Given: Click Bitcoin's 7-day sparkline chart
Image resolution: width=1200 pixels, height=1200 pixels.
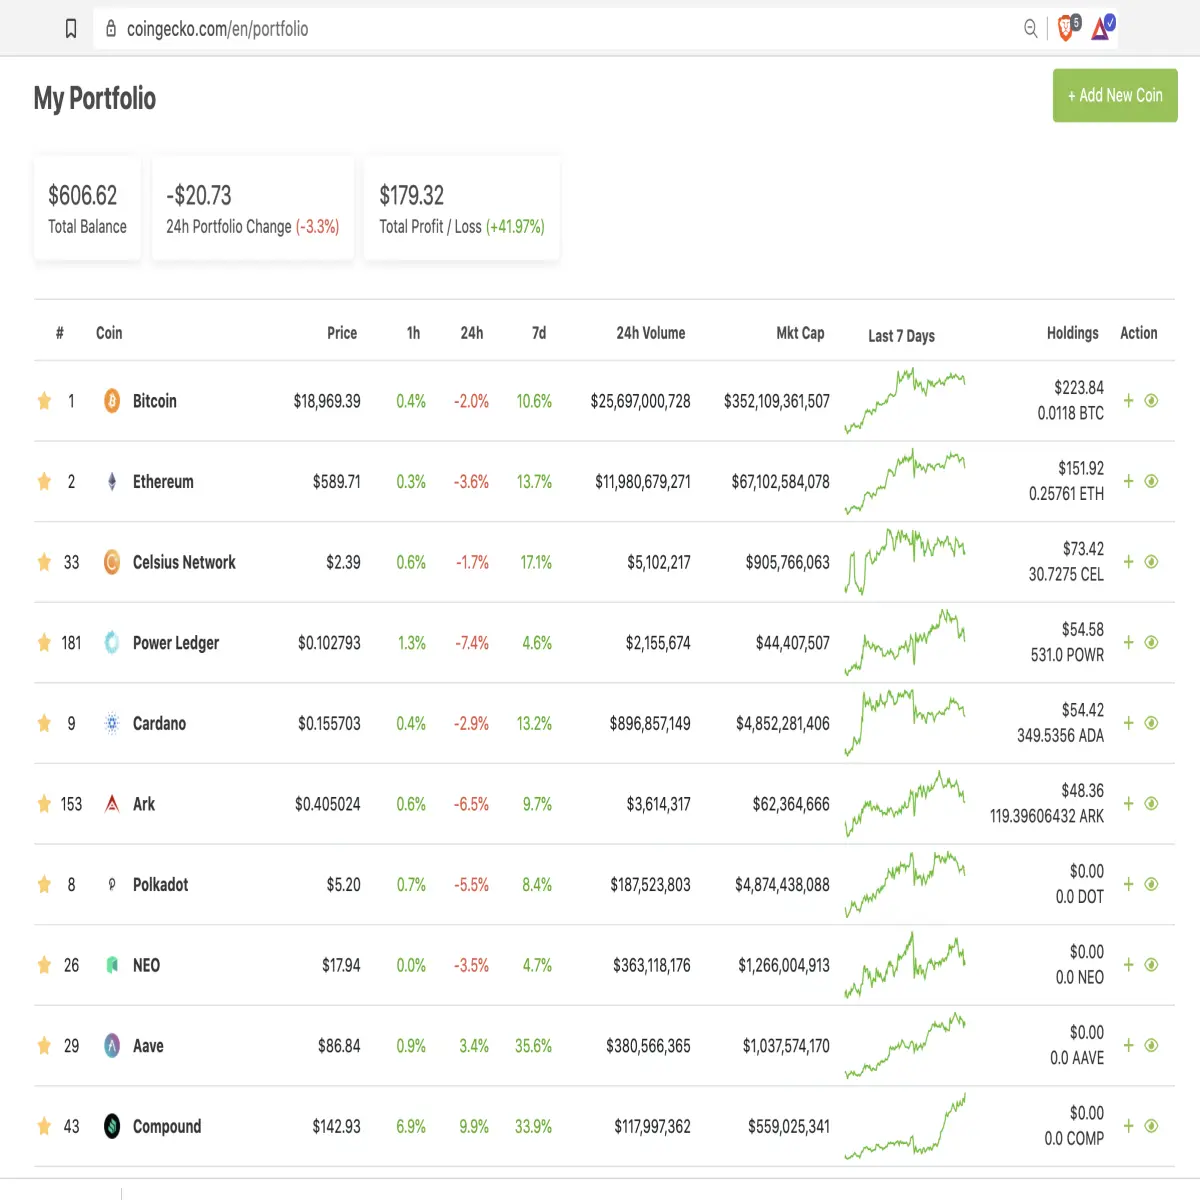Looking at the screenshot, I should (x=905, y=401).
